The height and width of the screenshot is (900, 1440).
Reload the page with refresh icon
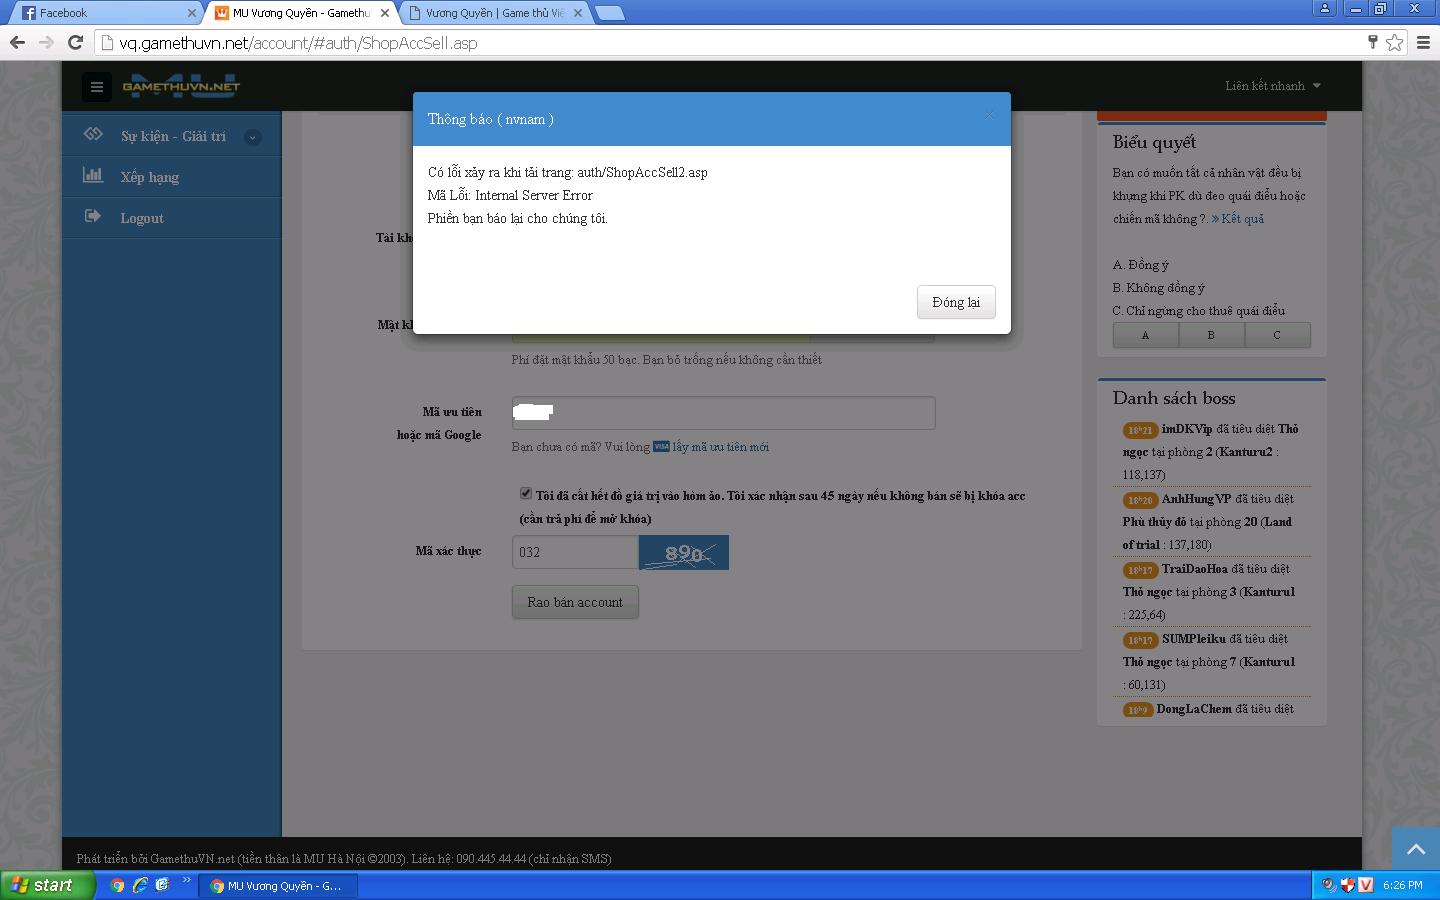[x=75, y=42]
